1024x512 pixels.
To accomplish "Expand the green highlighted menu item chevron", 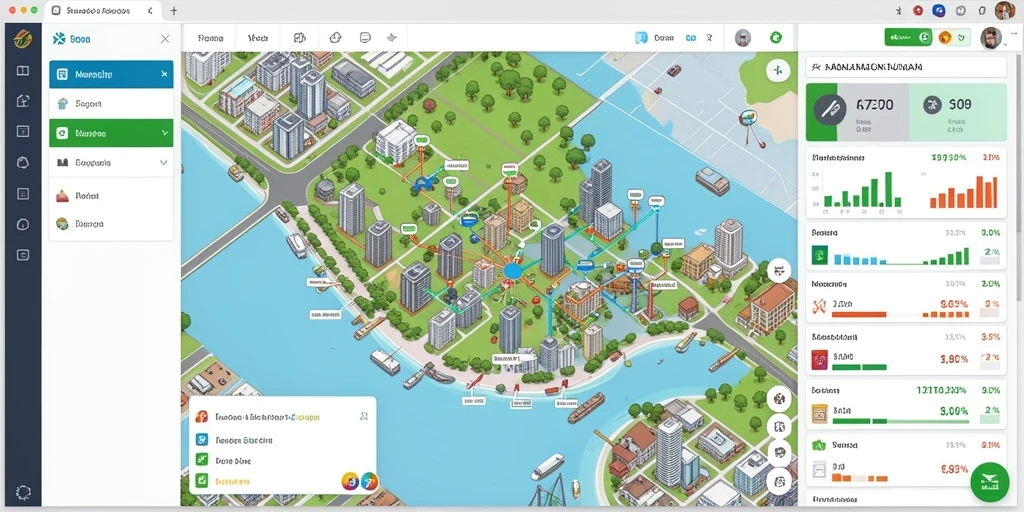I will (x=164, y=133).
